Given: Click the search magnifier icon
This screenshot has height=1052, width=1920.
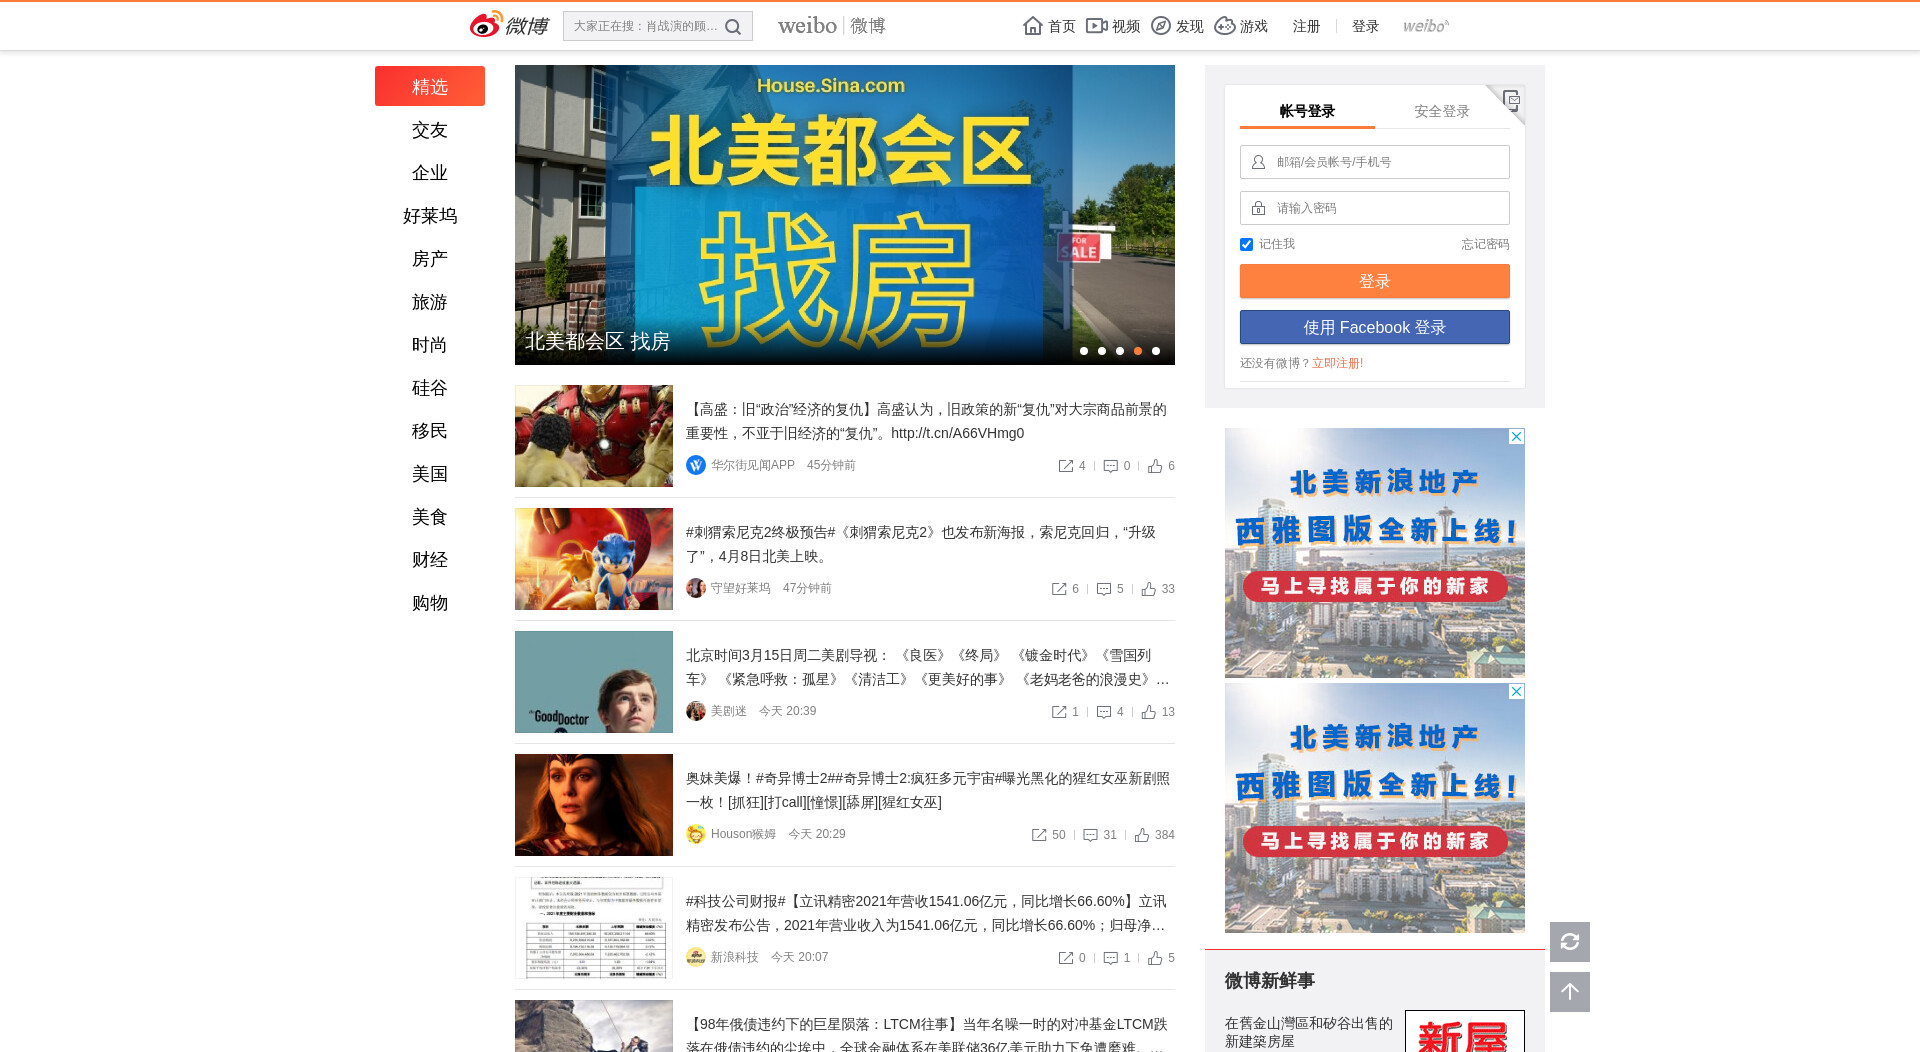Looking at the screenshot, I should click(733, 27).
